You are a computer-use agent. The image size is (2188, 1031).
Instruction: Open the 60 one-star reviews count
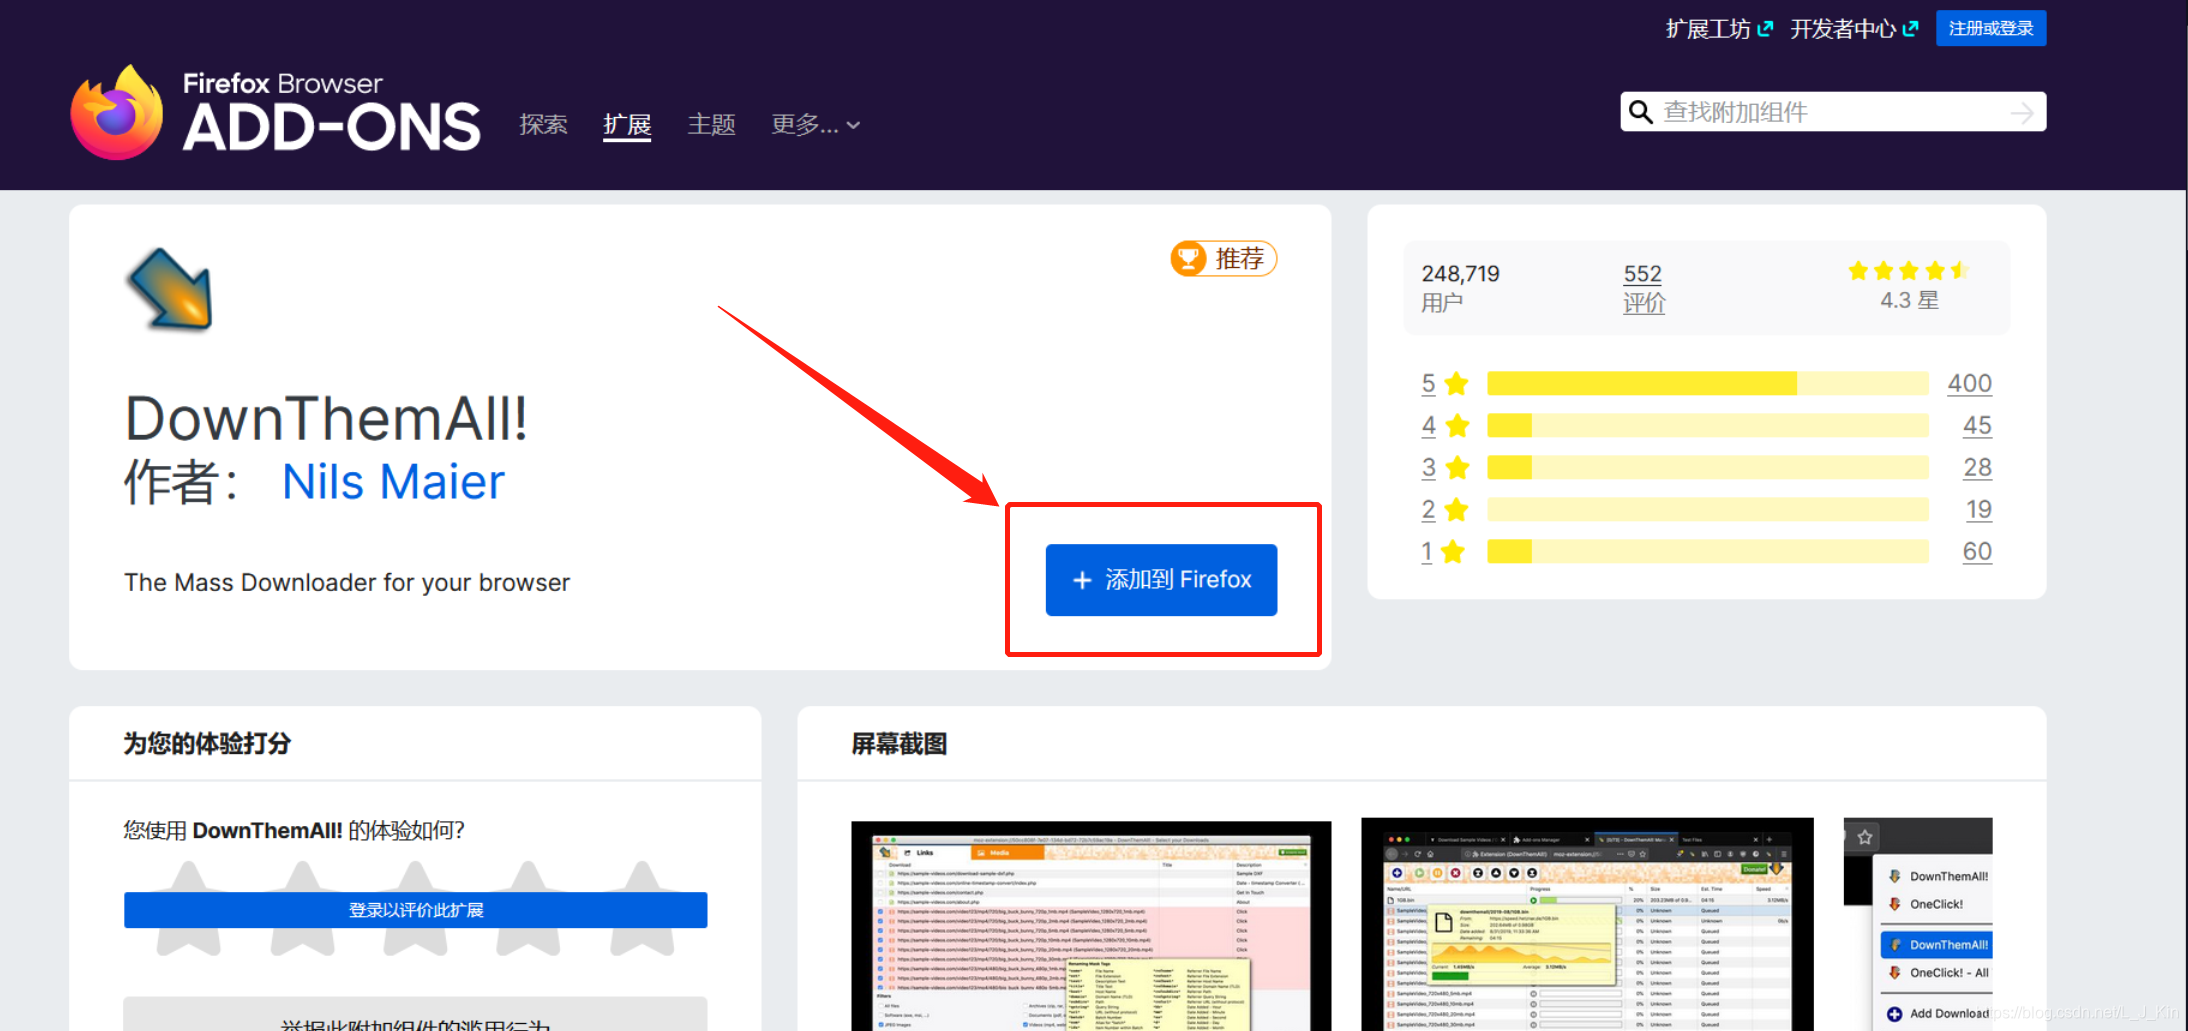click(x=1977, y=551)
